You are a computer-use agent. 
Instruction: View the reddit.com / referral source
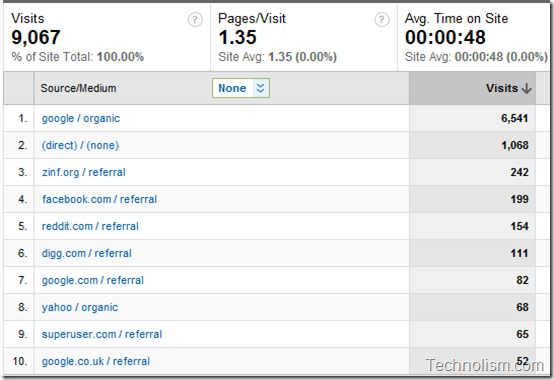90,226
